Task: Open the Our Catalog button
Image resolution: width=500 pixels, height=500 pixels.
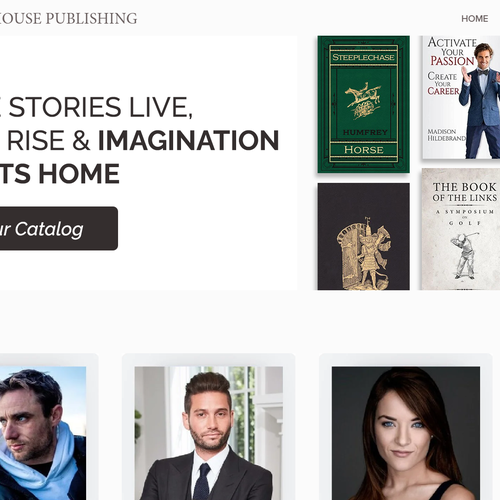Action: tap(59, 228)
